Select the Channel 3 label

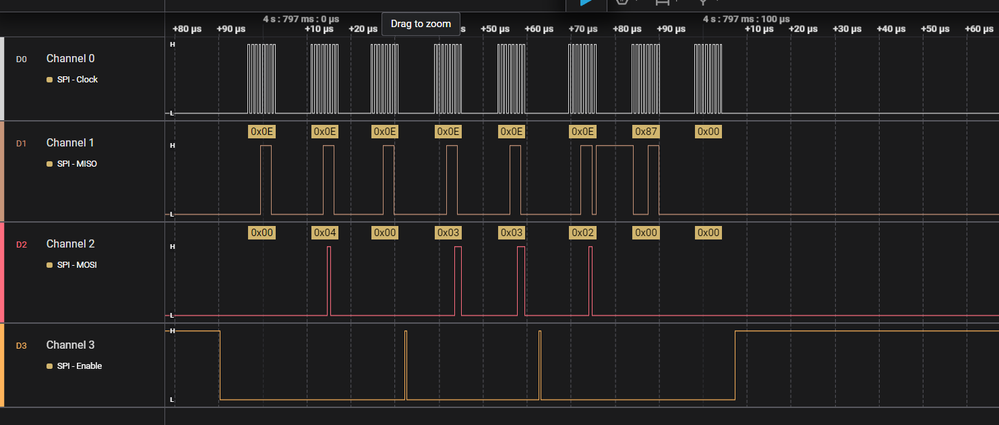70,345
